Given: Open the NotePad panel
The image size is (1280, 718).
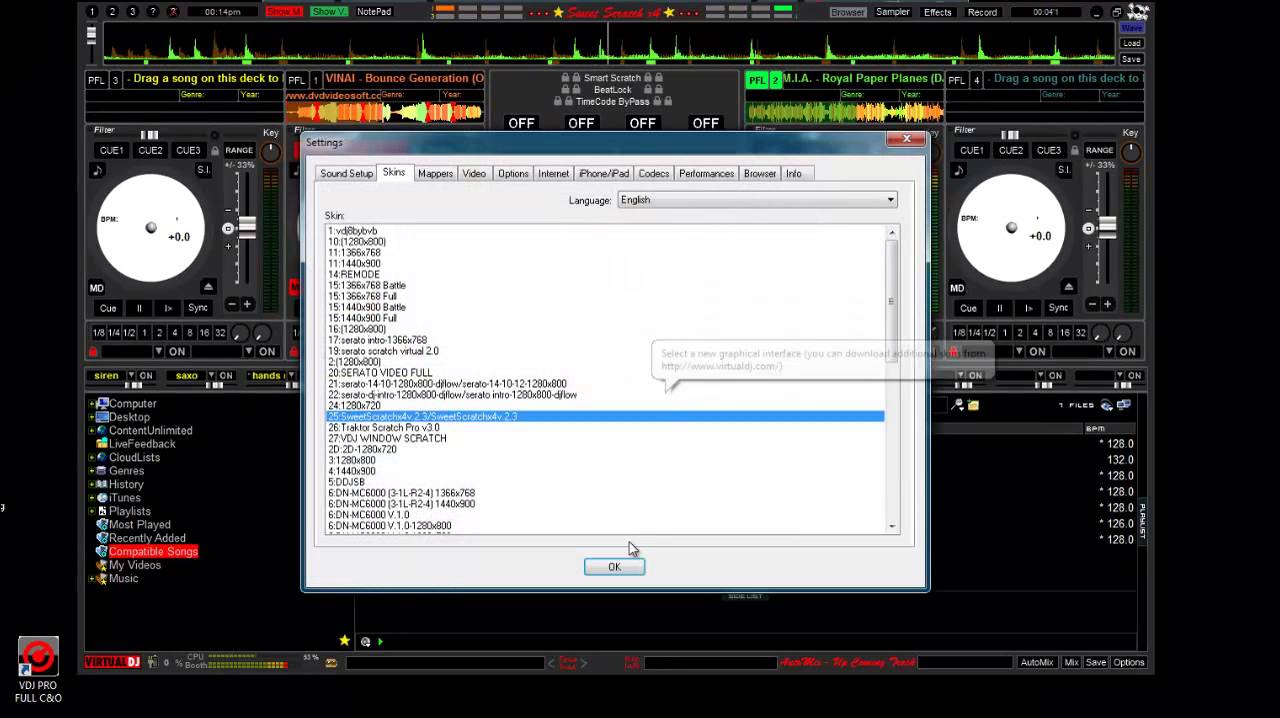Looking at the screenshot, I should click(x=374, y=12).
